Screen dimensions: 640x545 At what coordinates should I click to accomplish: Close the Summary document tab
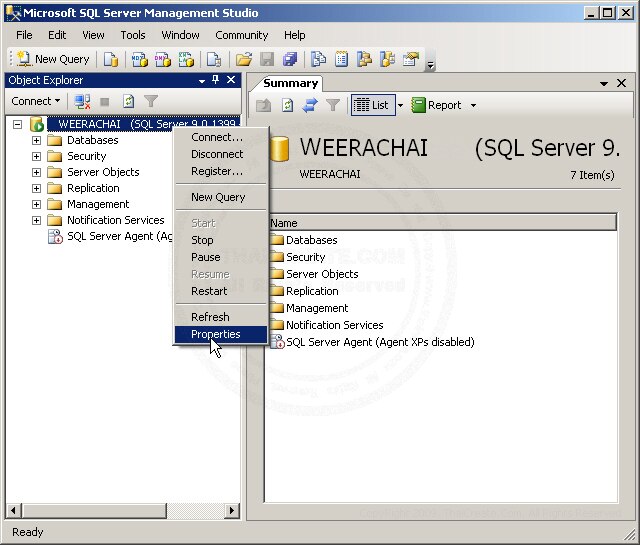[x=622, y=83]
